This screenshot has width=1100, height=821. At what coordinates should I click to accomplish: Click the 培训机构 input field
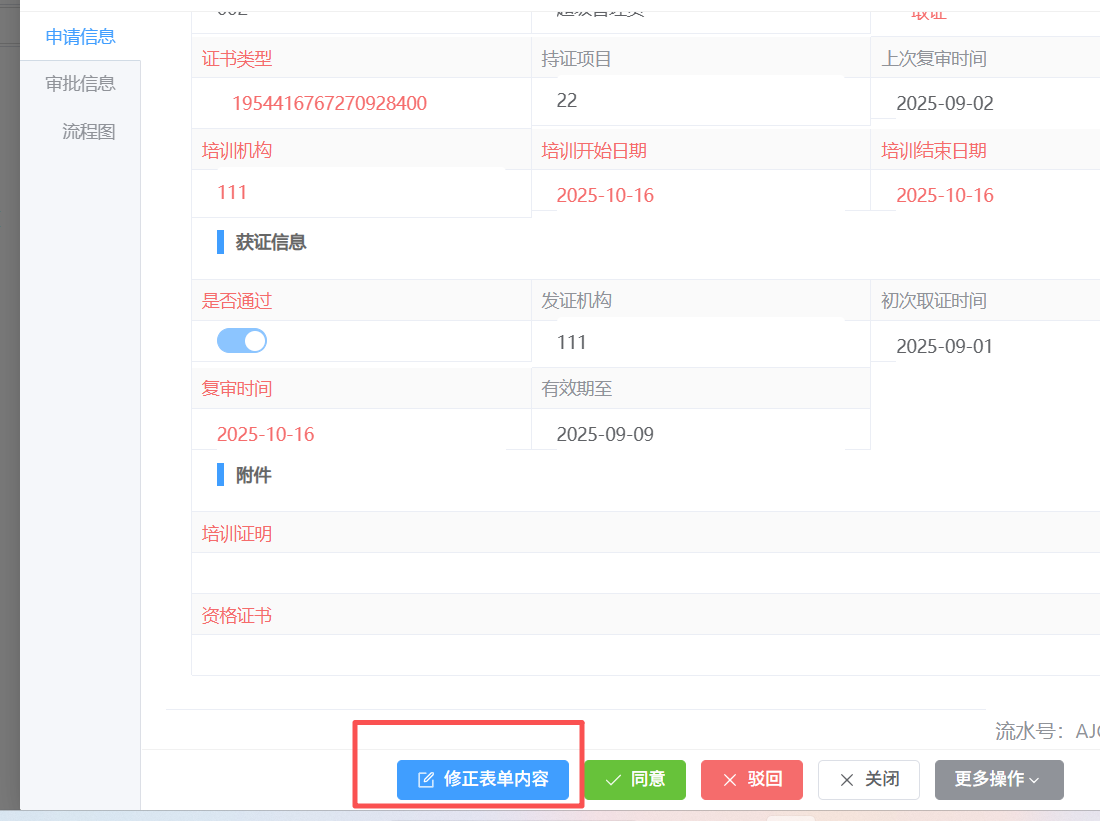pos(360,192)
